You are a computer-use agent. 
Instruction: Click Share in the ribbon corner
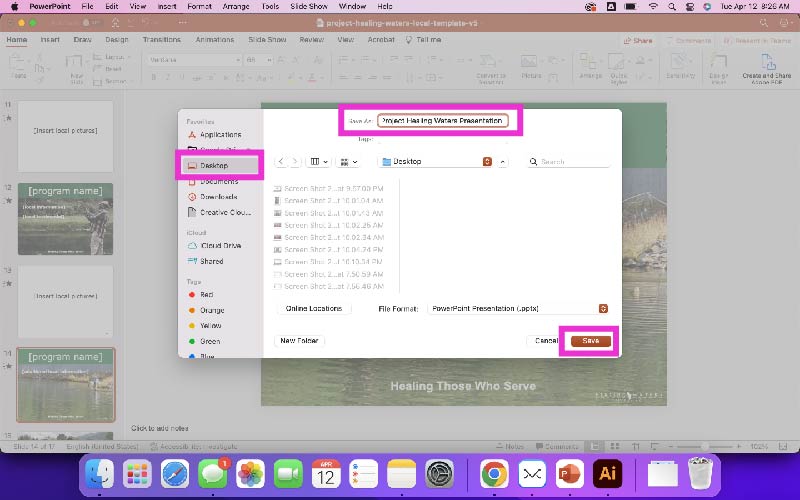(638, 40)
